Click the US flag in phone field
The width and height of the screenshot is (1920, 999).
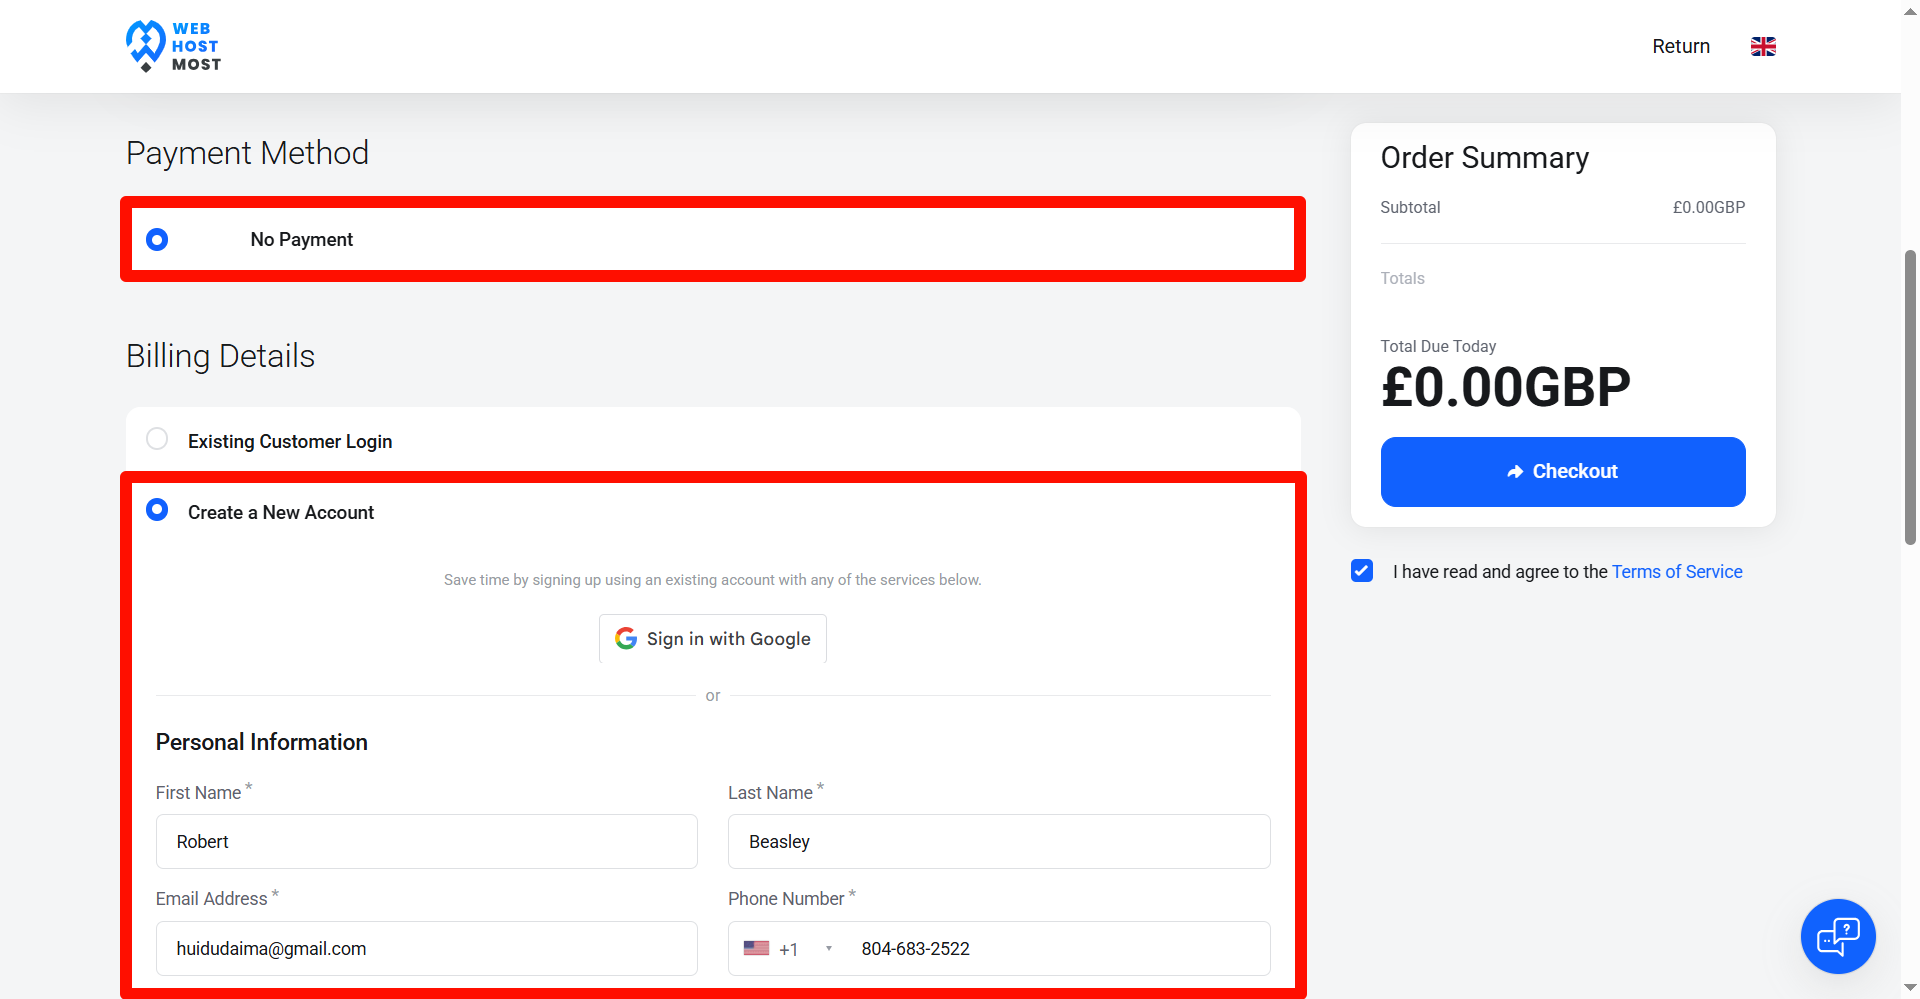pos(756,948)
